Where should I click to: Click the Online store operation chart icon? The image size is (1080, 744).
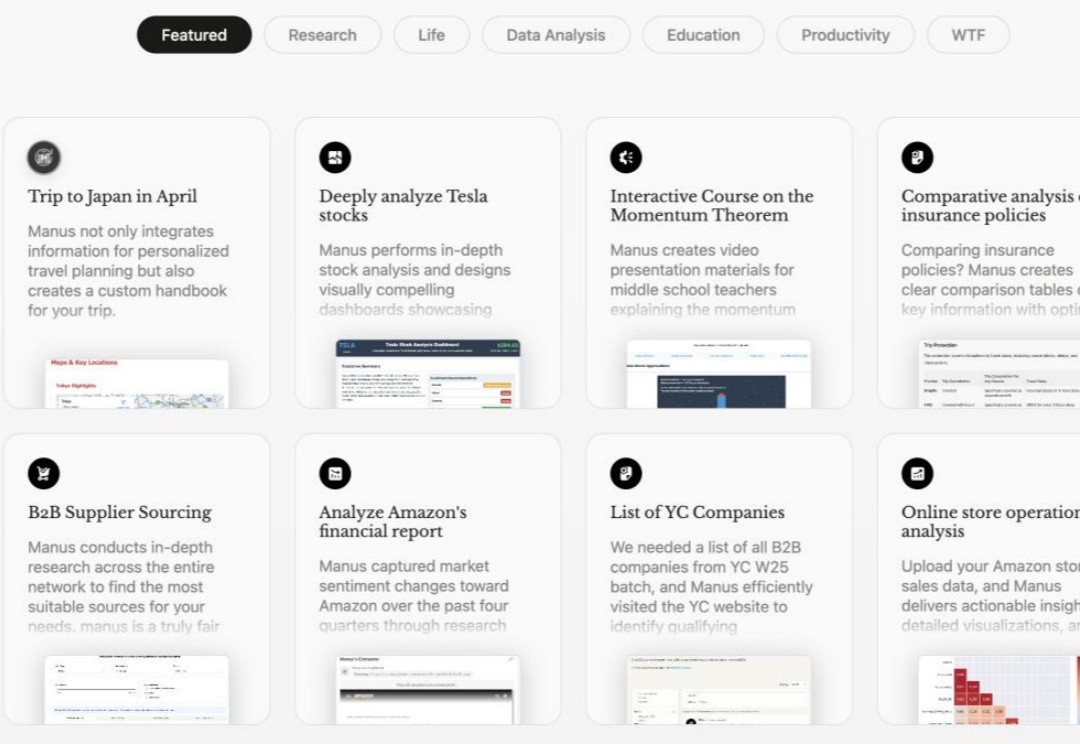[x=917, y=473]
